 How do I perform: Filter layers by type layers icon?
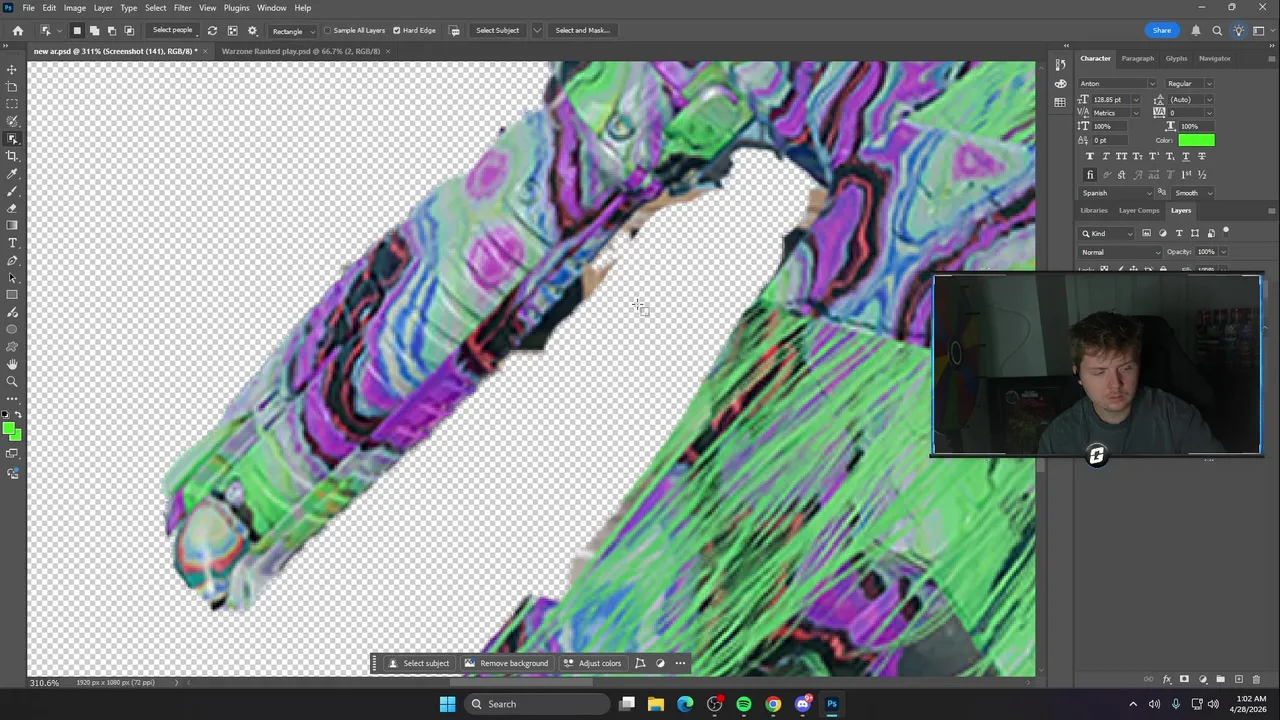1179,233
